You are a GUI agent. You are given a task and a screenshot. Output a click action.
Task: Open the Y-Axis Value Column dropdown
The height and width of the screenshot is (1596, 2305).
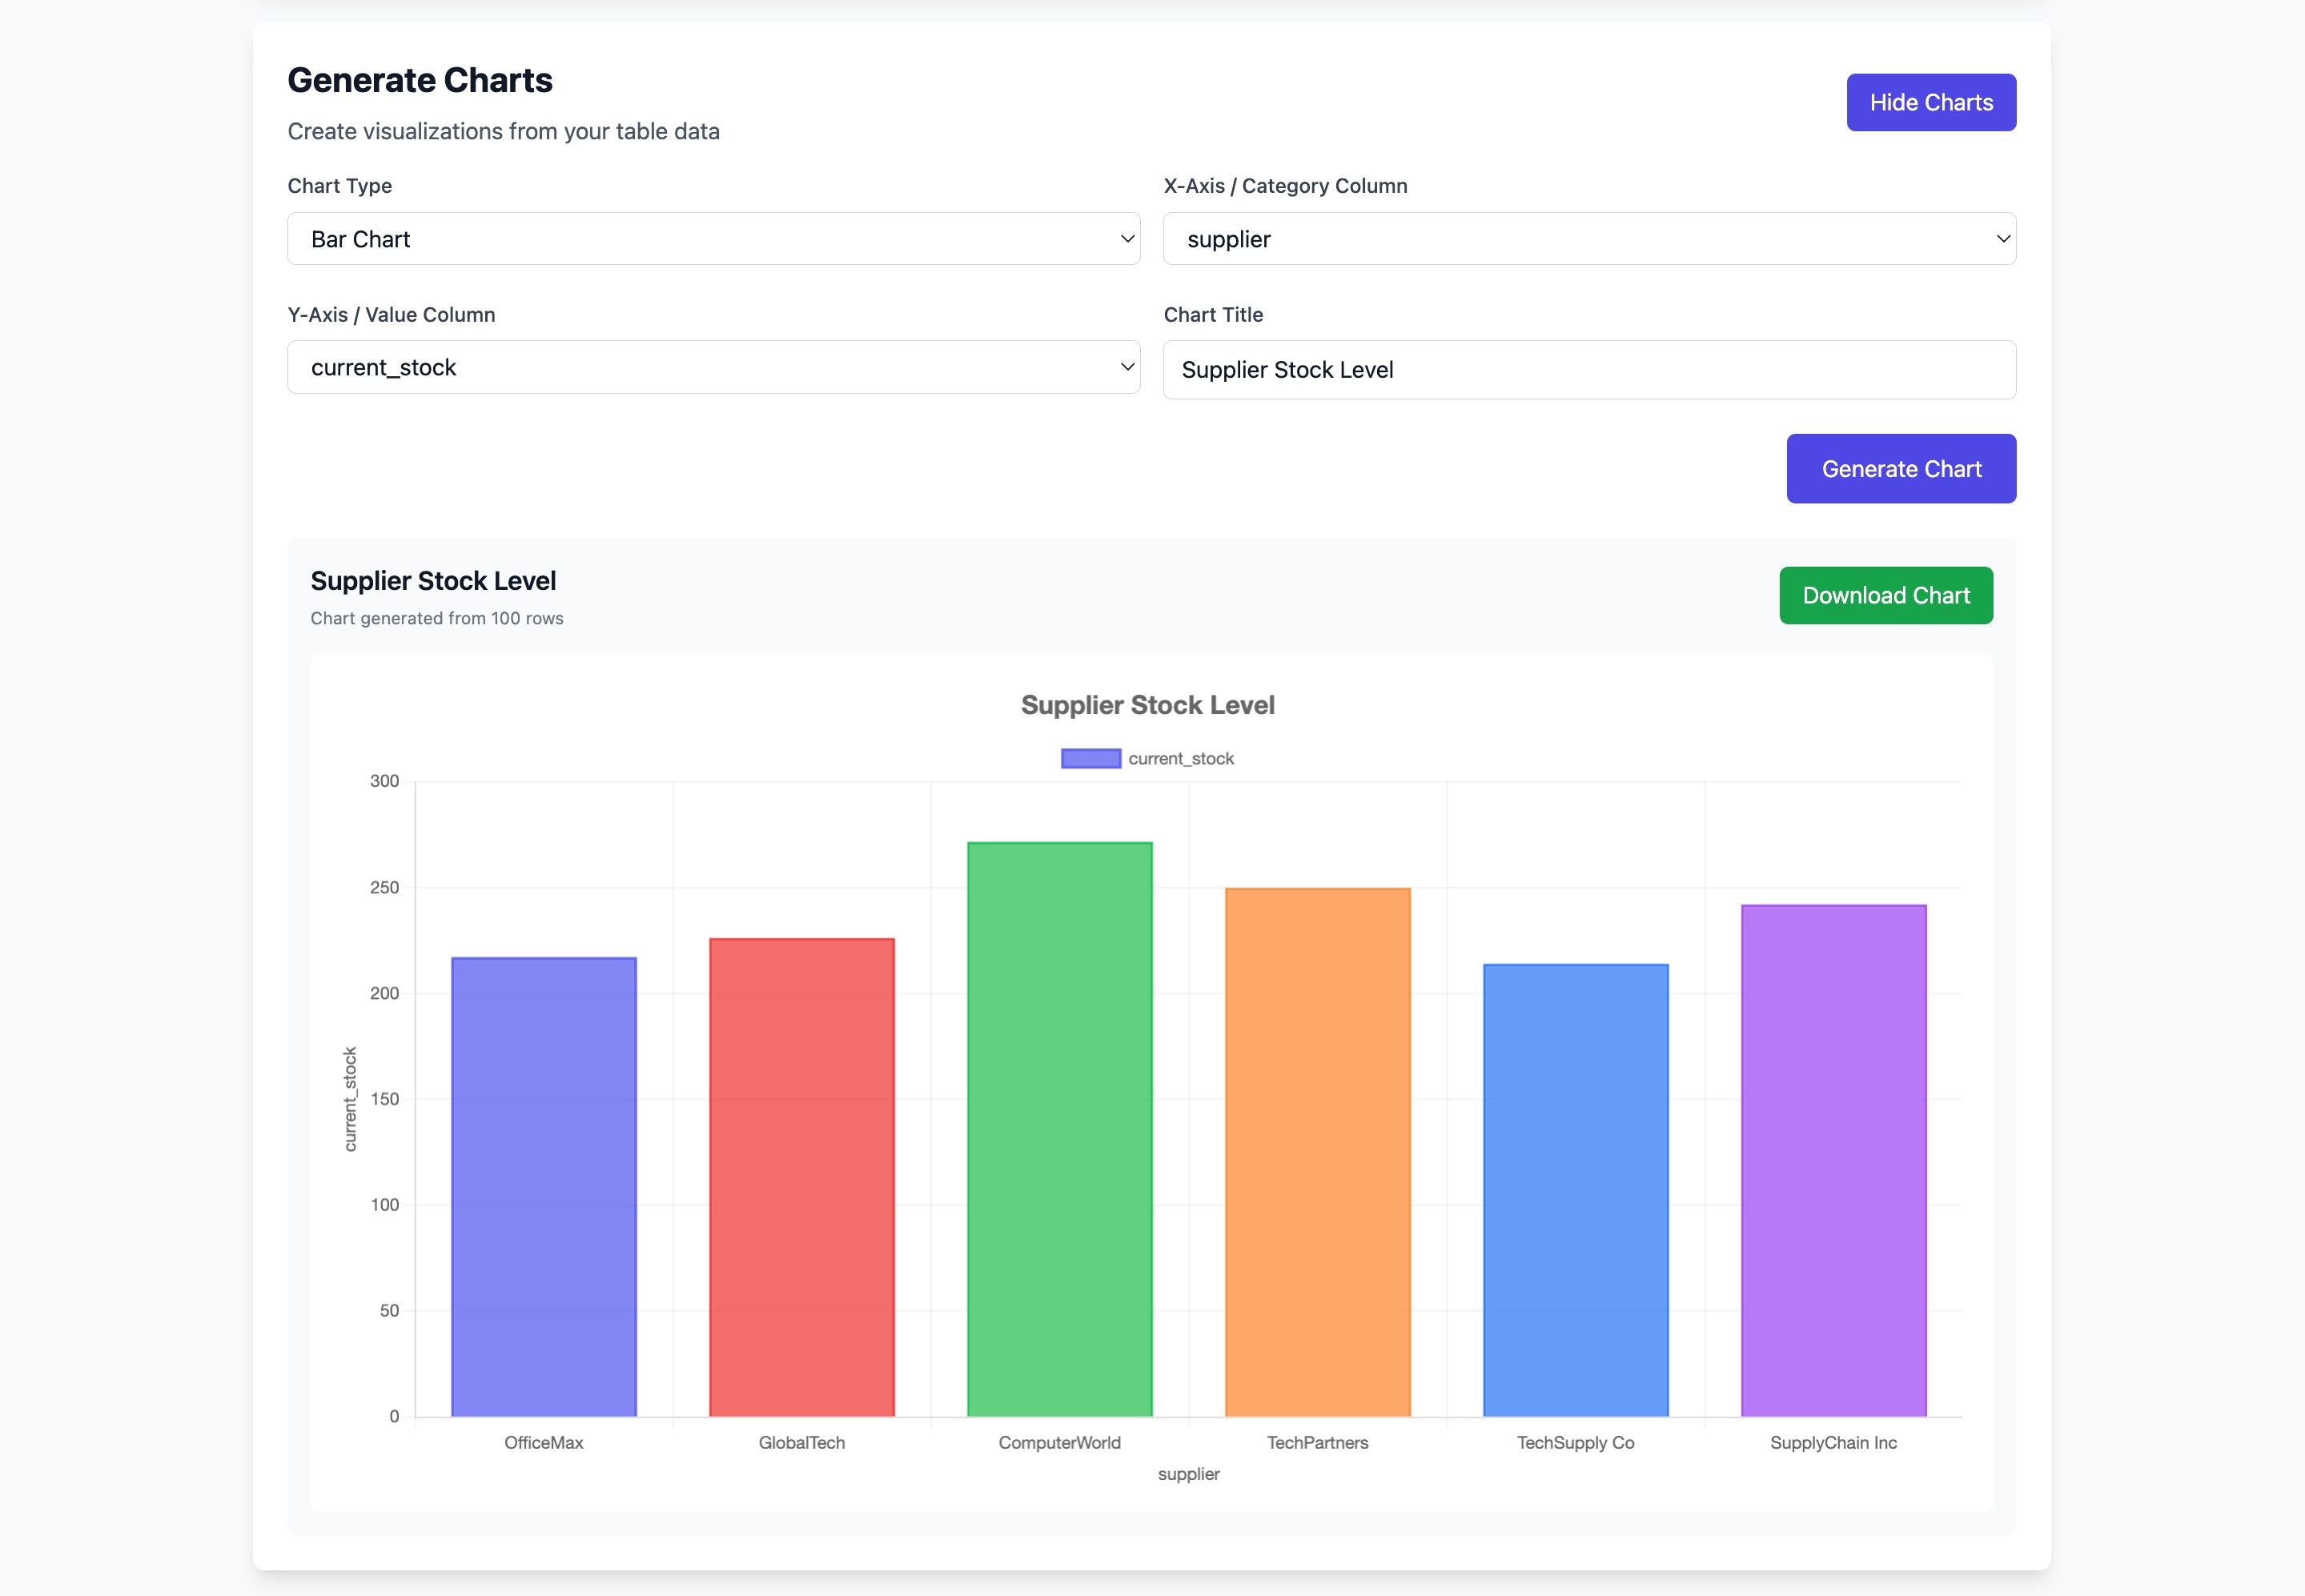tap(713, 367)
